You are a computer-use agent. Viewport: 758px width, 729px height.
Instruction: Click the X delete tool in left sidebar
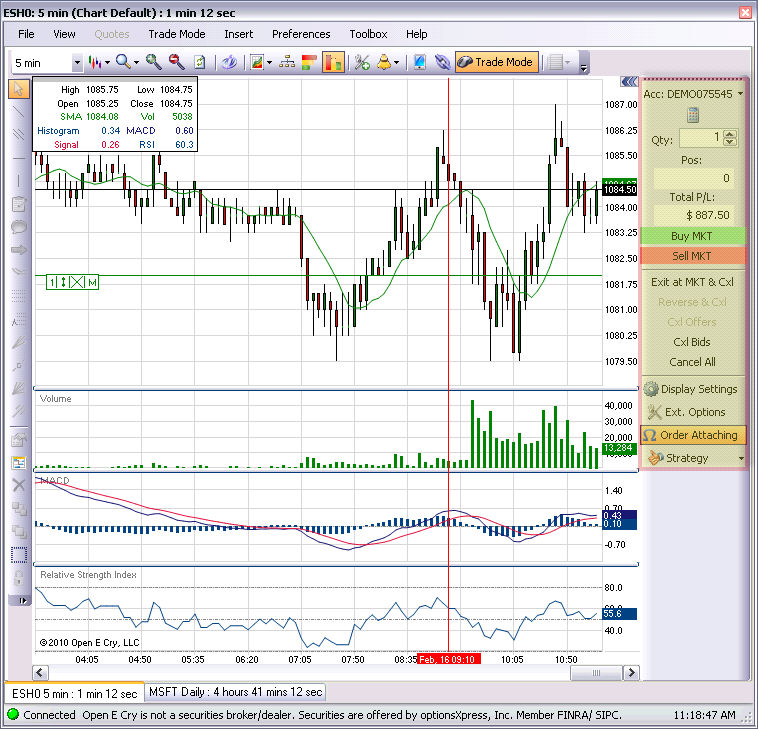[x=19, y=484]
